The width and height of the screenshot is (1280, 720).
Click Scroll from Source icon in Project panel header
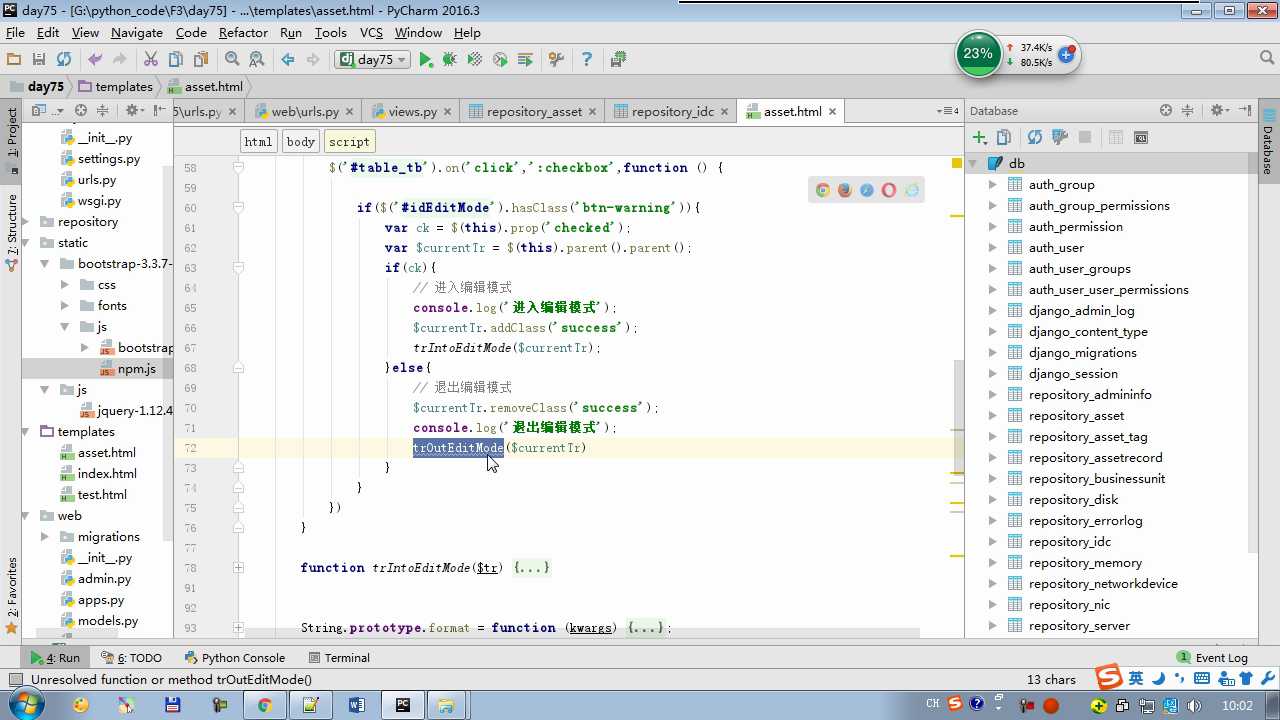[81, 111]
